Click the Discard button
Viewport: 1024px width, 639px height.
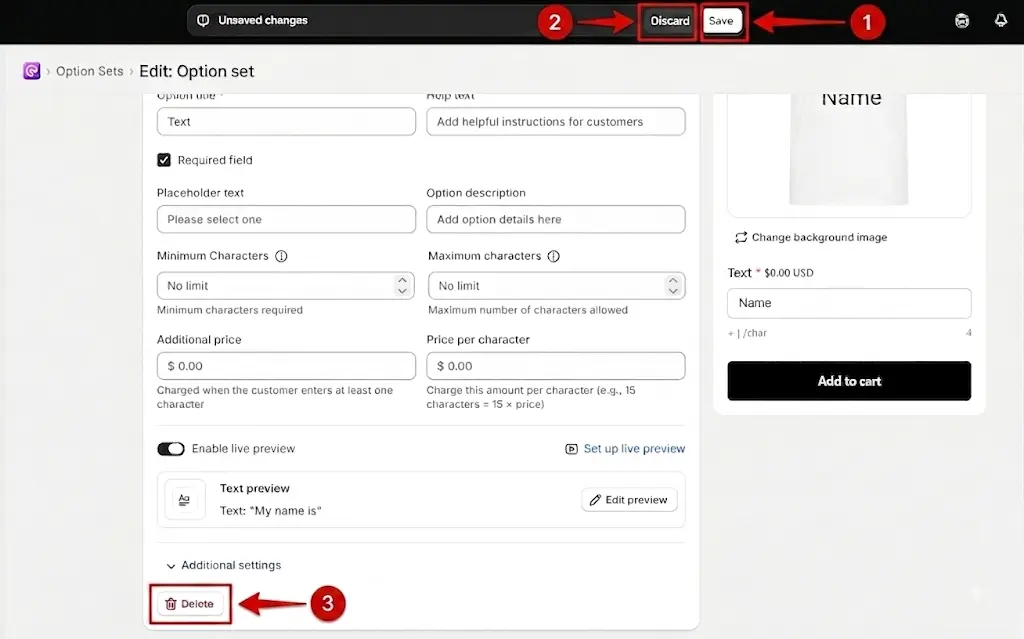click(669, 21)
